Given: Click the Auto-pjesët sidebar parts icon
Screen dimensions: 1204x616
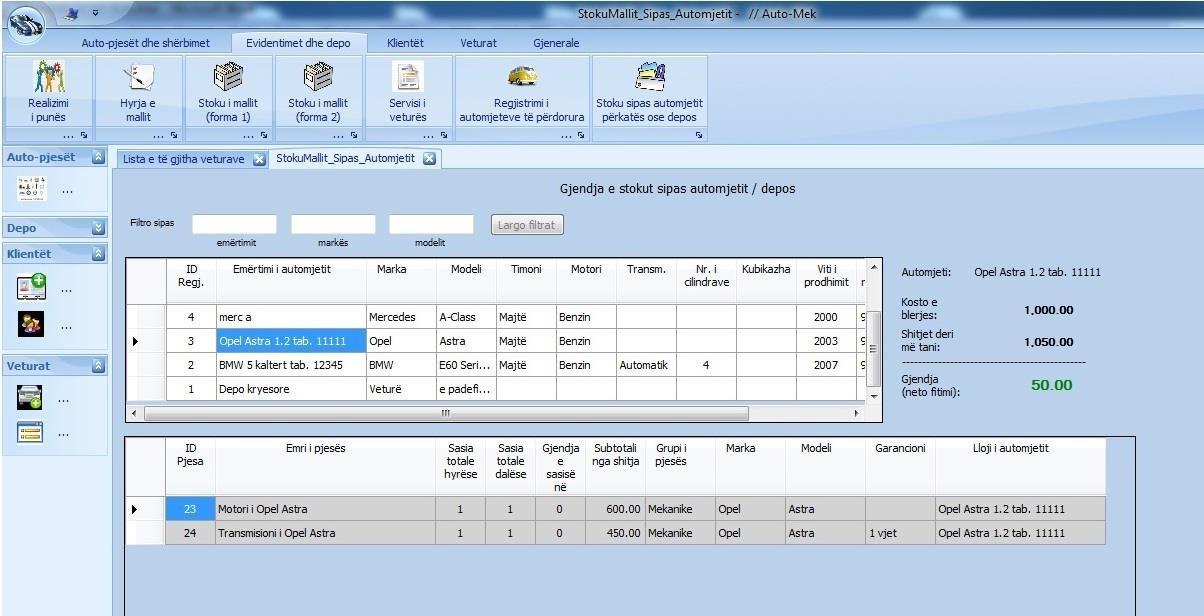Looking at the screenshot, I should tap(31, 189).
